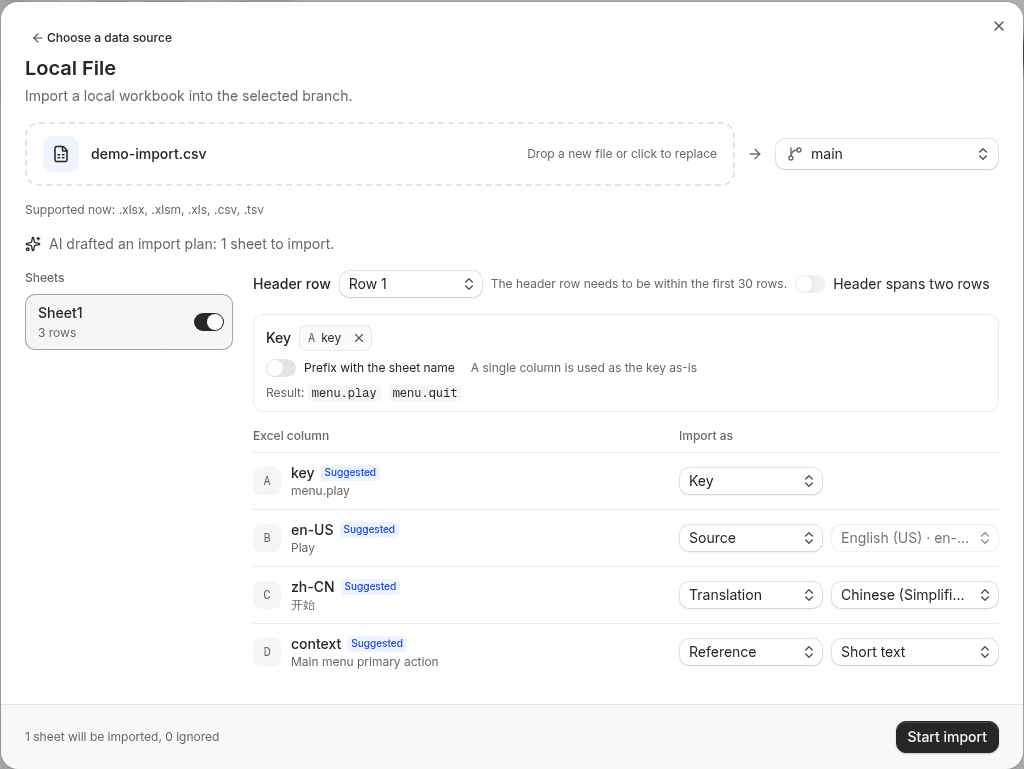Click the zh-CN column name
The height and width of the screenshot is (769, 1024).
pyautogui.click(x=313, y=586)
